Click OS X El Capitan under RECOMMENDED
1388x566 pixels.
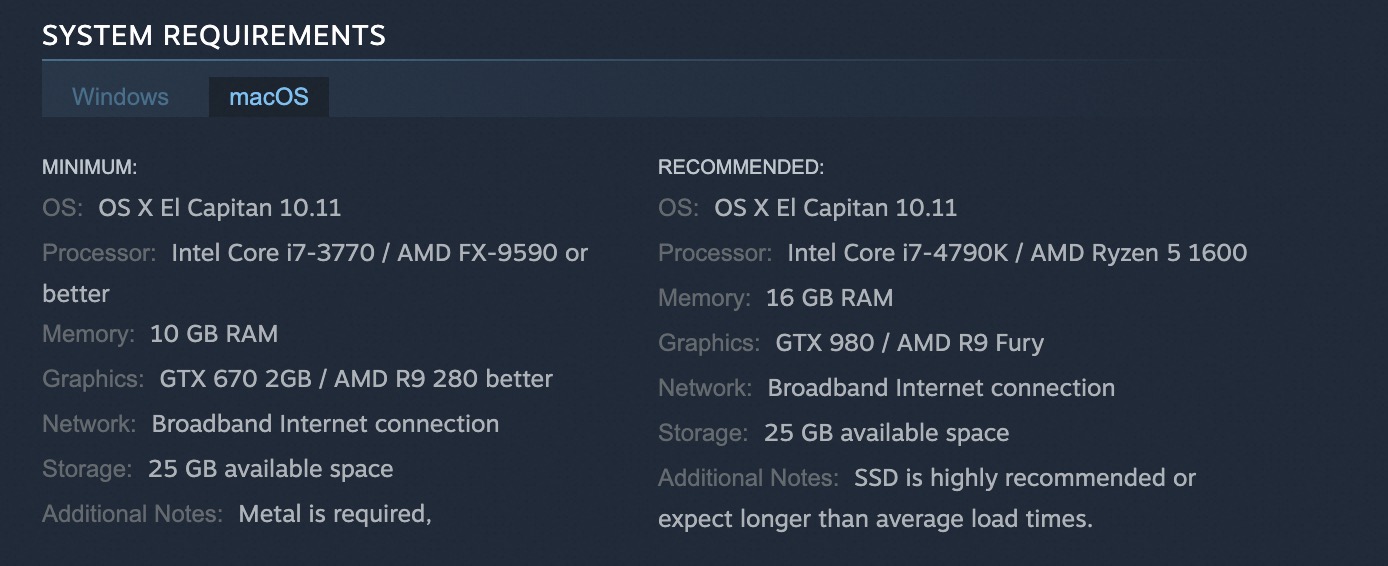point(836,208)
